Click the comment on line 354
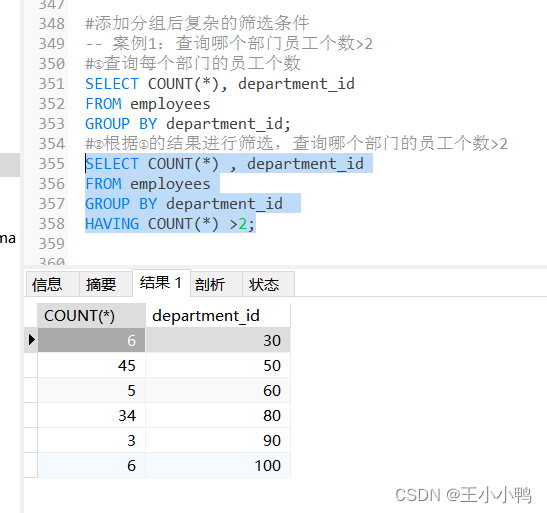This screenshot has width=547, height=513. (297, 144)
